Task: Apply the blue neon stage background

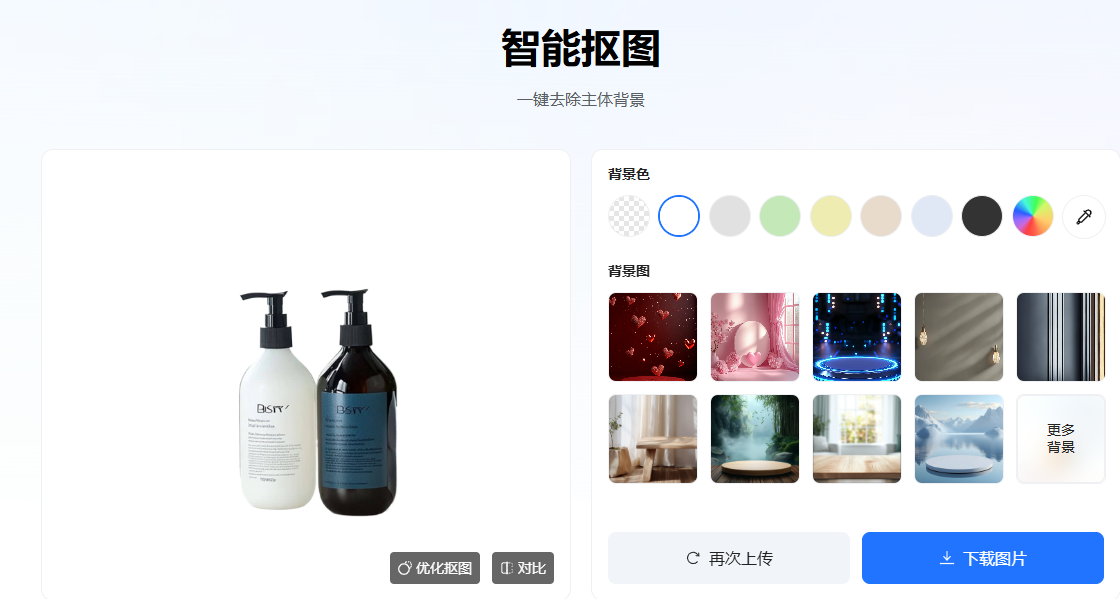Action: point(857,337)
